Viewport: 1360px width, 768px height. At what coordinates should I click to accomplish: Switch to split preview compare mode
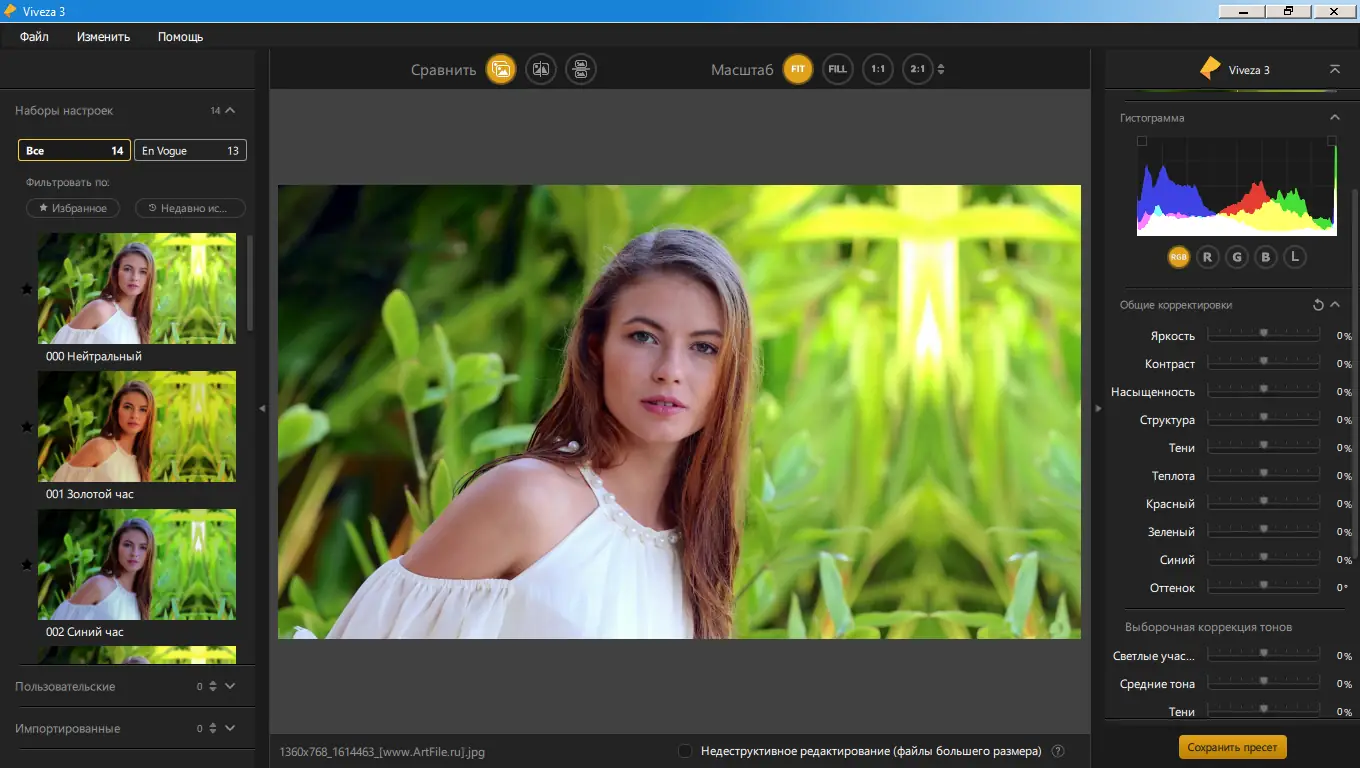tap(541, 69)
